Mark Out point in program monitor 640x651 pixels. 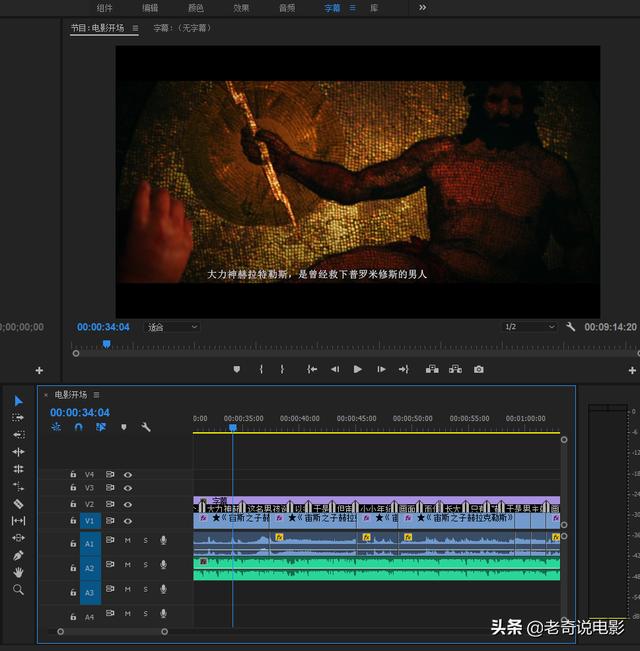tap(282, 369)
